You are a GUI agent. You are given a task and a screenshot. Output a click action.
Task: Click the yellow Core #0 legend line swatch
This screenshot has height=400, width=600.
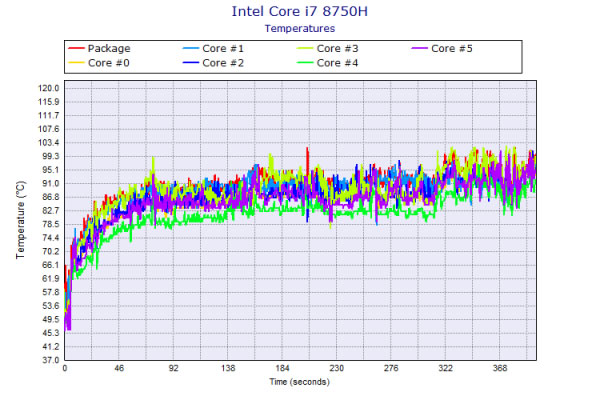point(76,63)
